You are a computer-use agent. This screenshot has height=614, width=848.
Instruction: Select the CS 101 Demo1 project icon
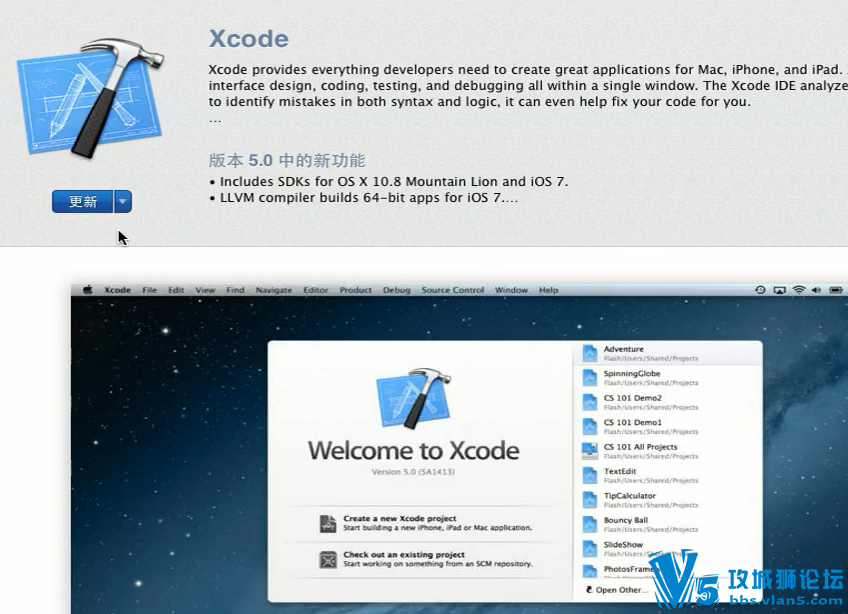[589, 426]
